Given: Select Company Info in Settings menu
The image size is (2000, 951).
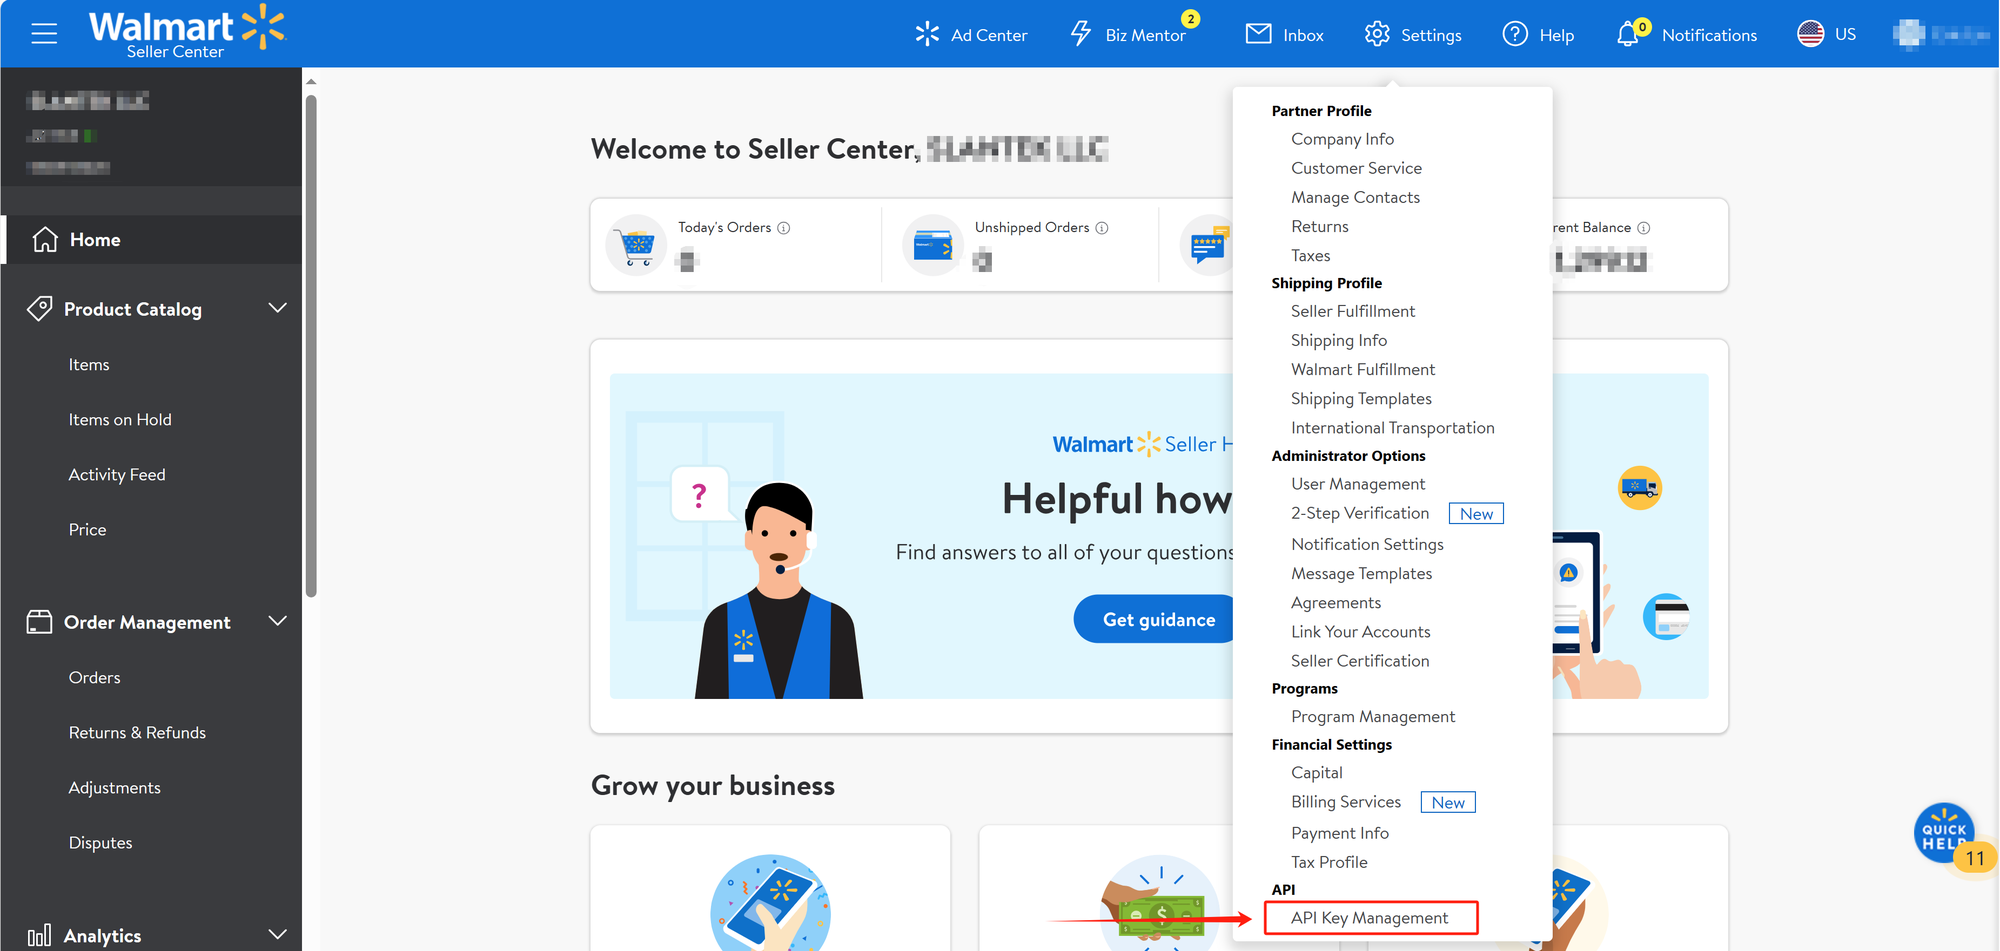Looking at the screenshot, I should (1342, 139).
